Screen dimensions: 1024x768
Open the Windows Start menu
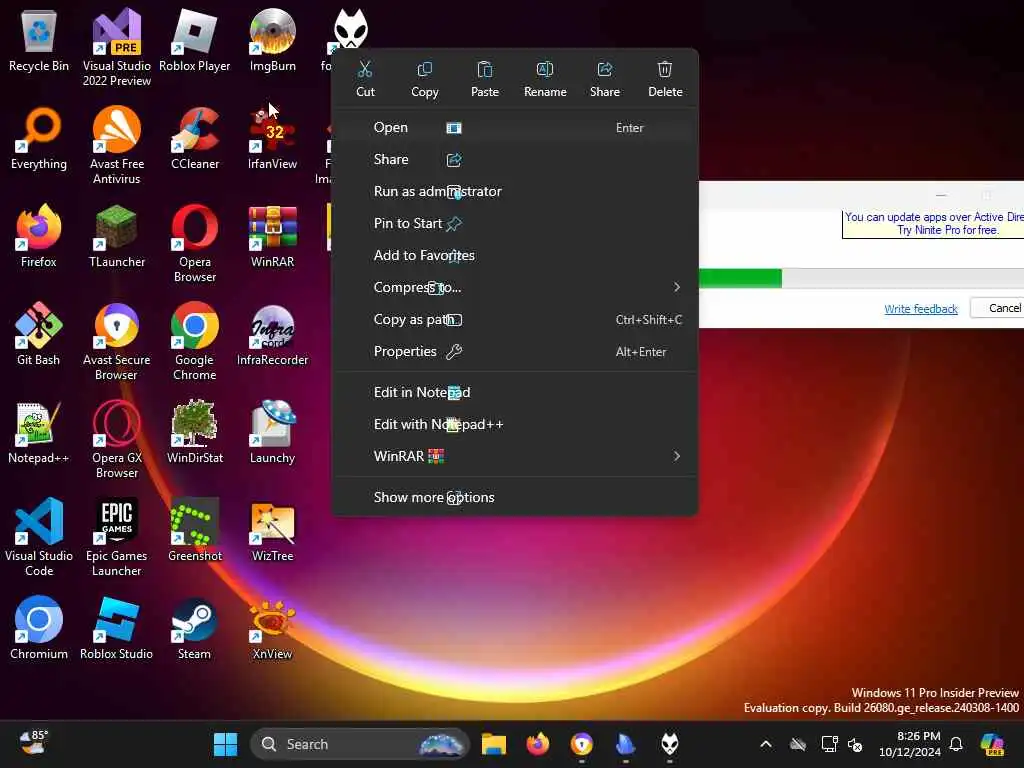(225, 744)
